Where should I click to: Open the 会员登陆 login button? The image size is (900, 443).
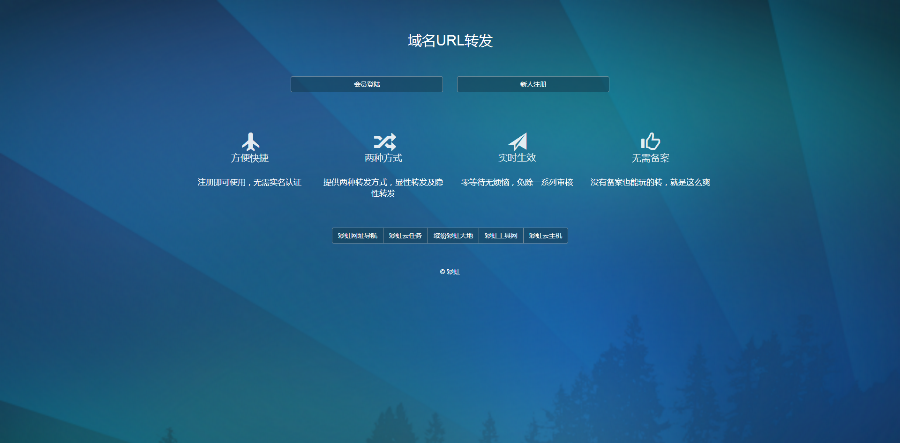(x=367, y=84)
